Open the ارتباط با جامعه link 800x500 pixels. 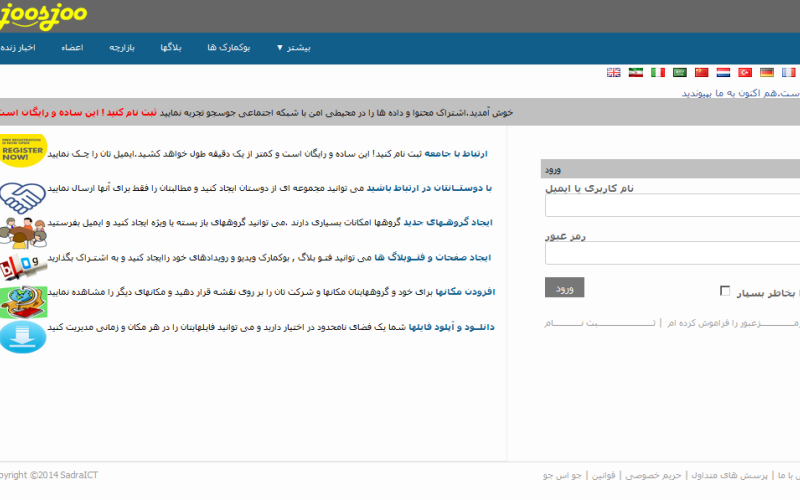pos(456,154)
